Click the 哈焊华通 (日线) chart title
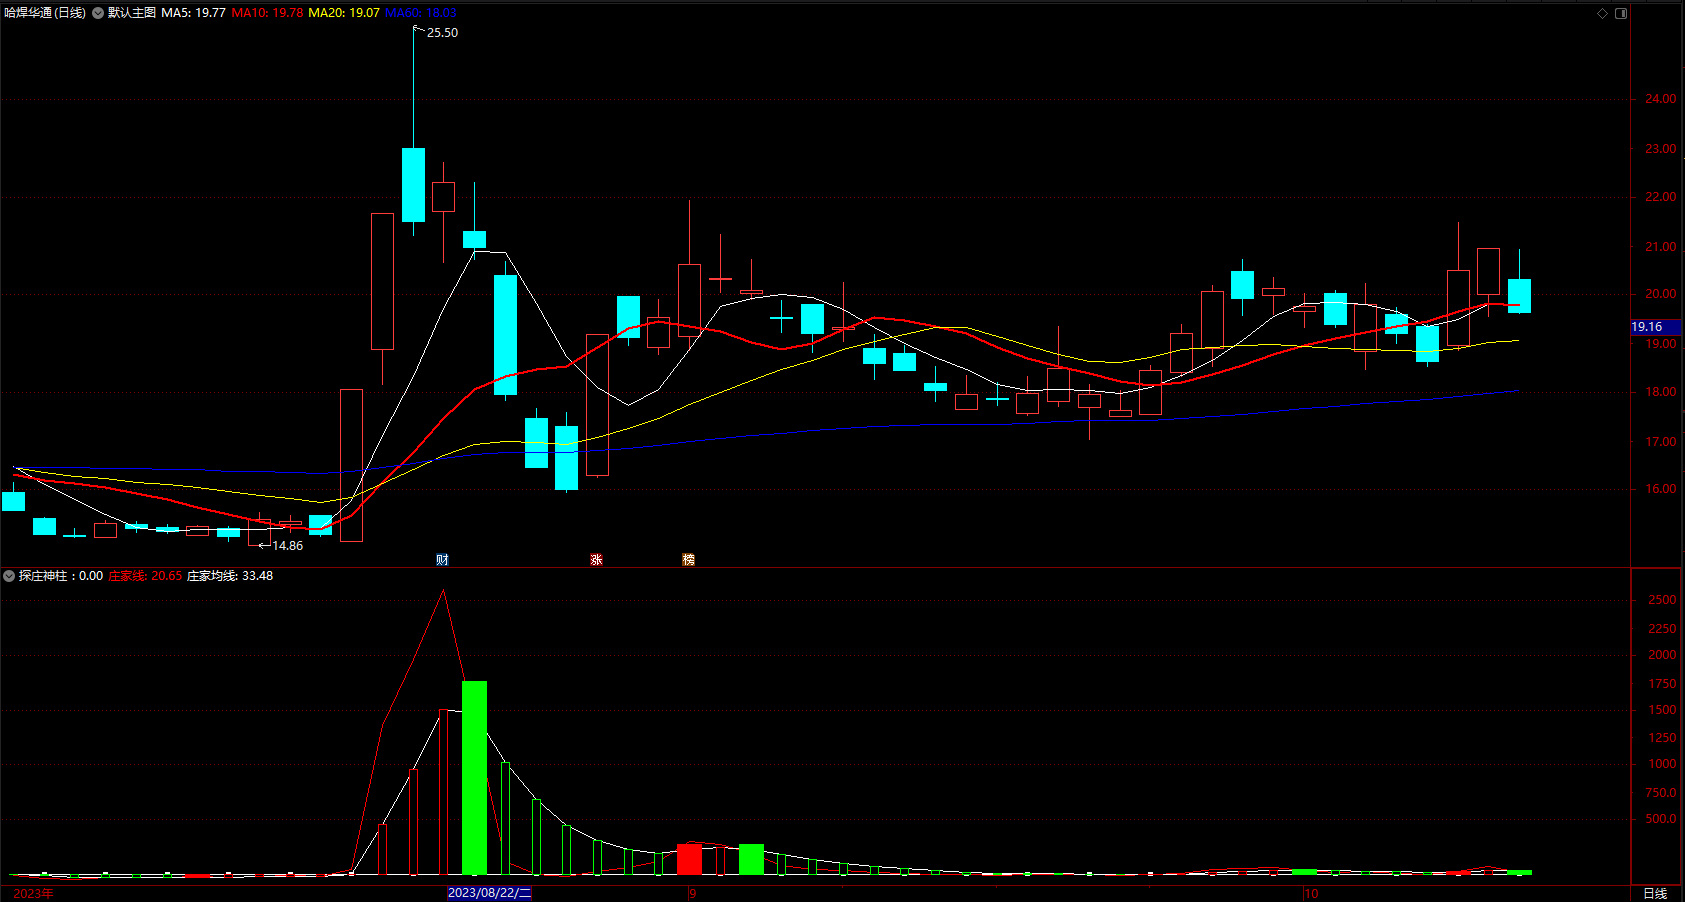 pos(45,13)
